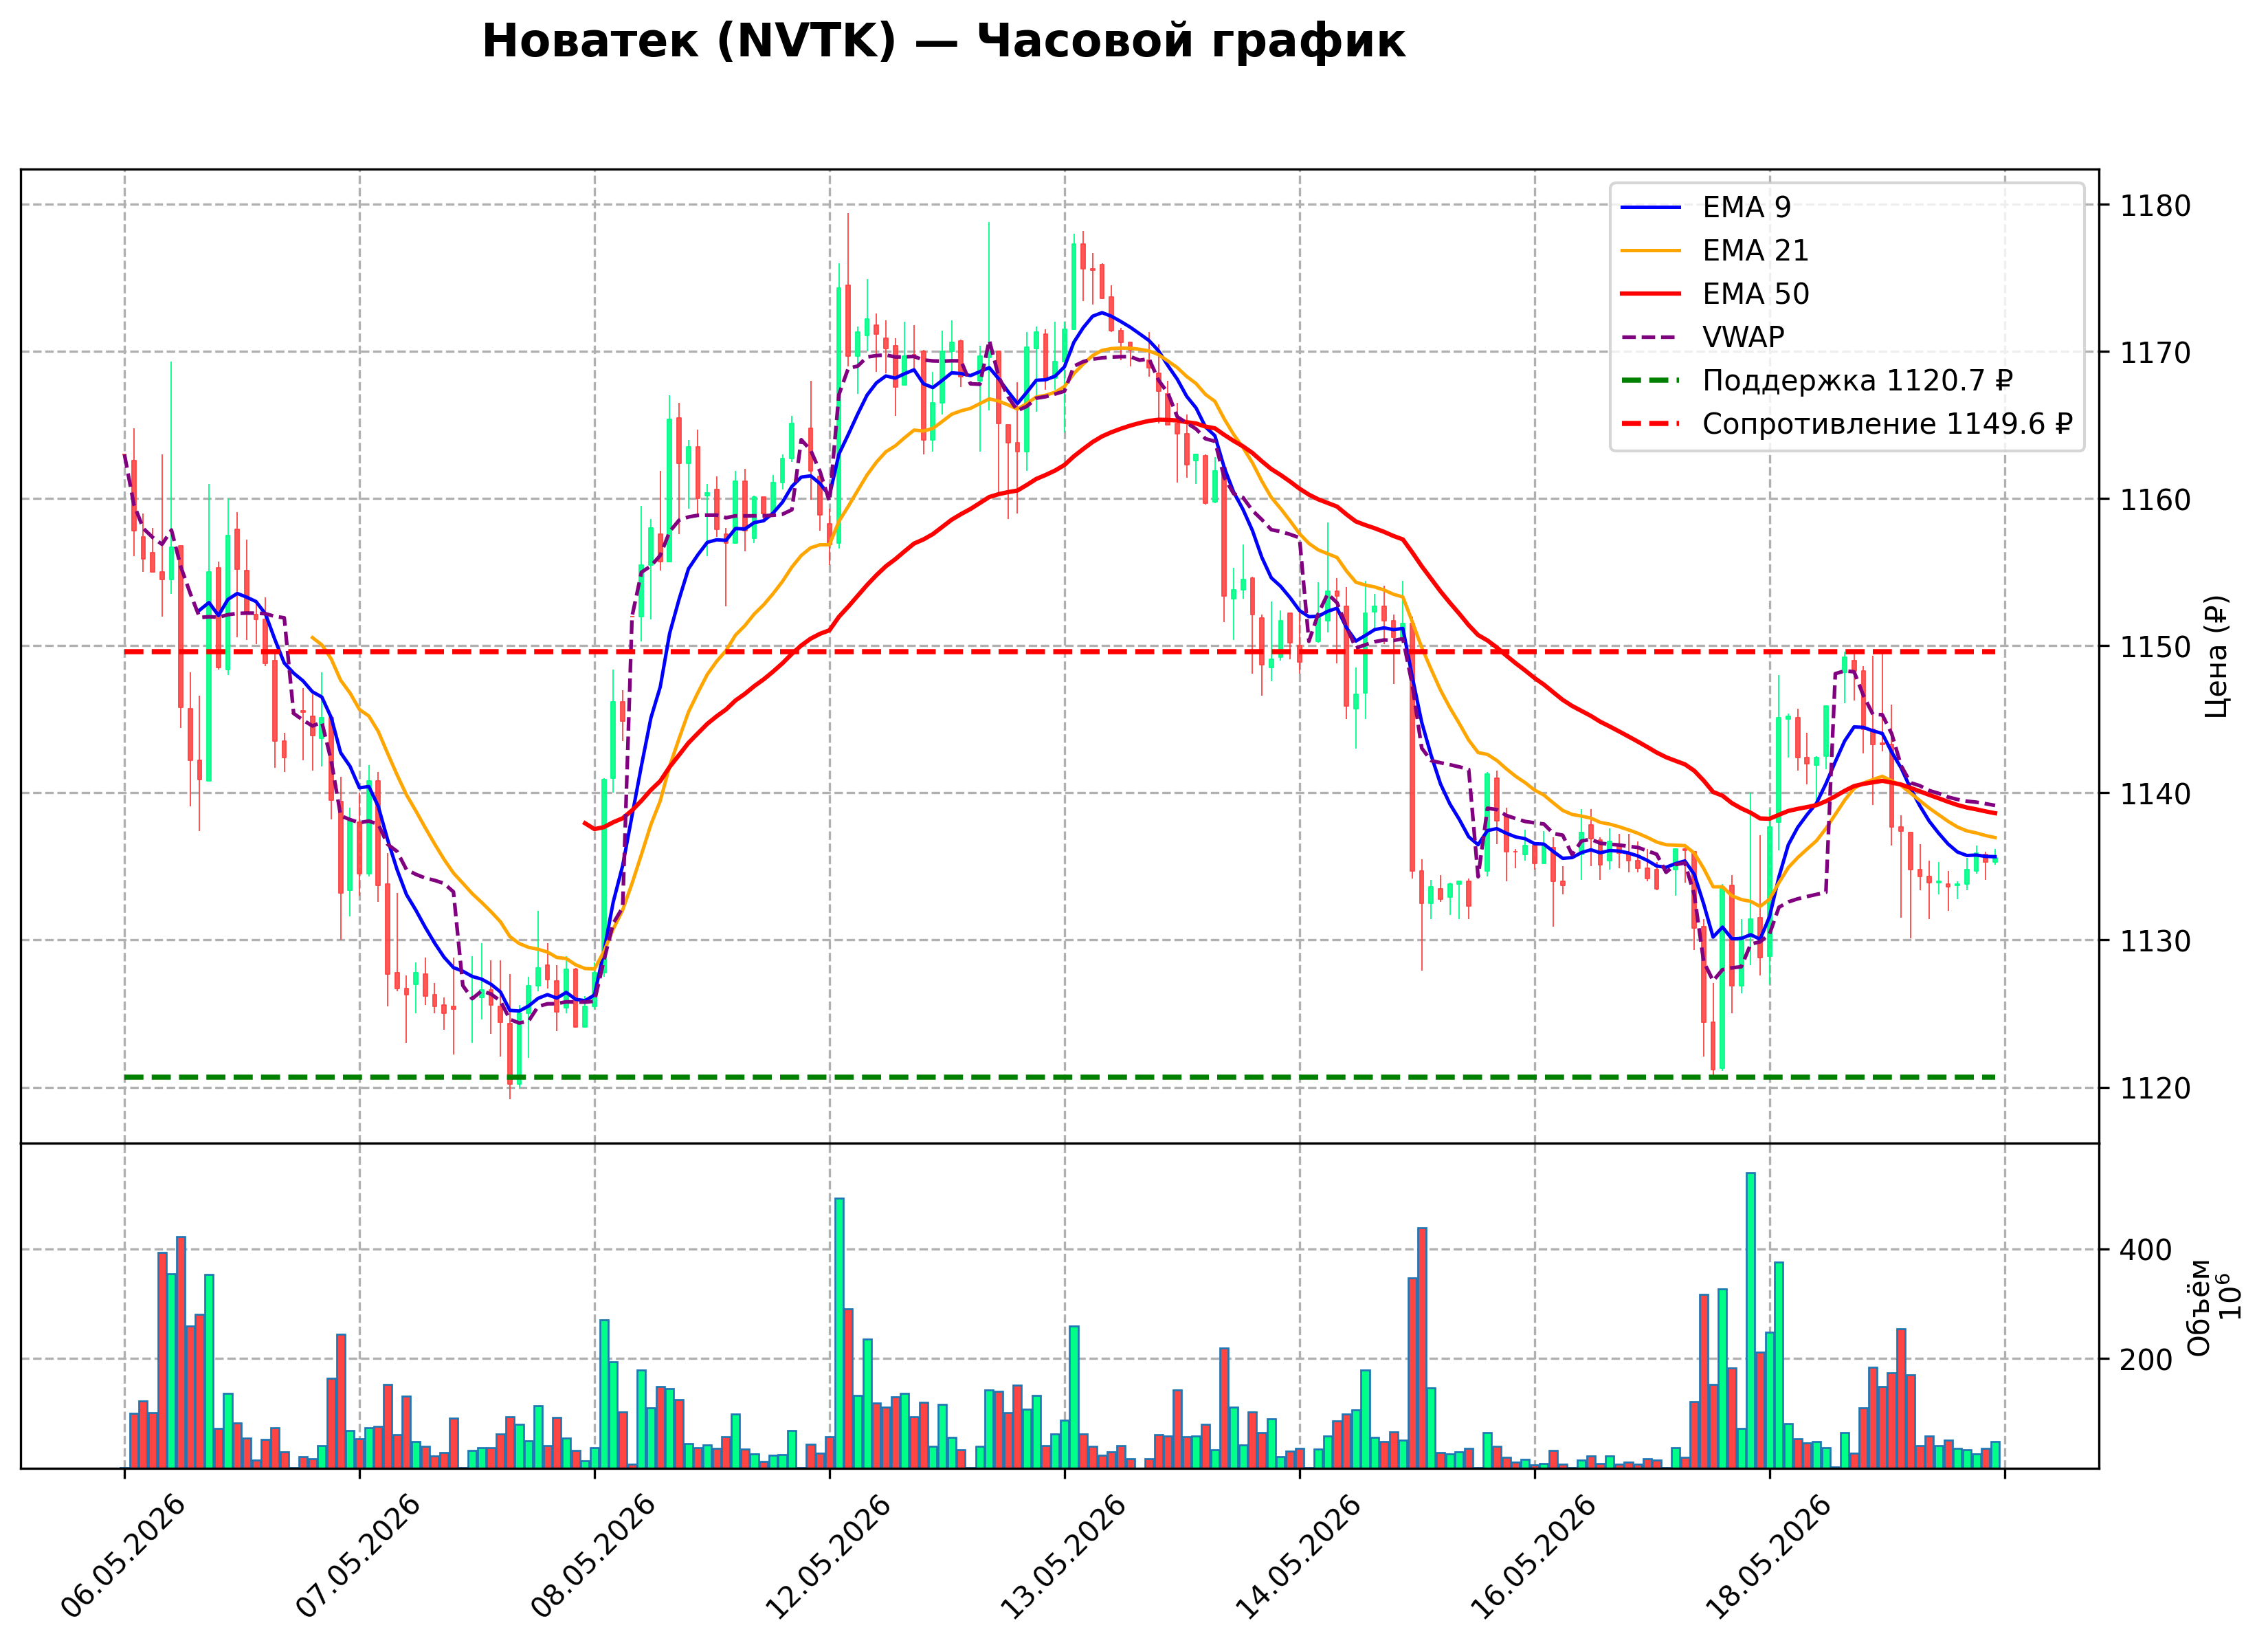The image size is (2268, 1645).
Task: Click the 1140 price axis label
Action: [x=2155, y=794]
